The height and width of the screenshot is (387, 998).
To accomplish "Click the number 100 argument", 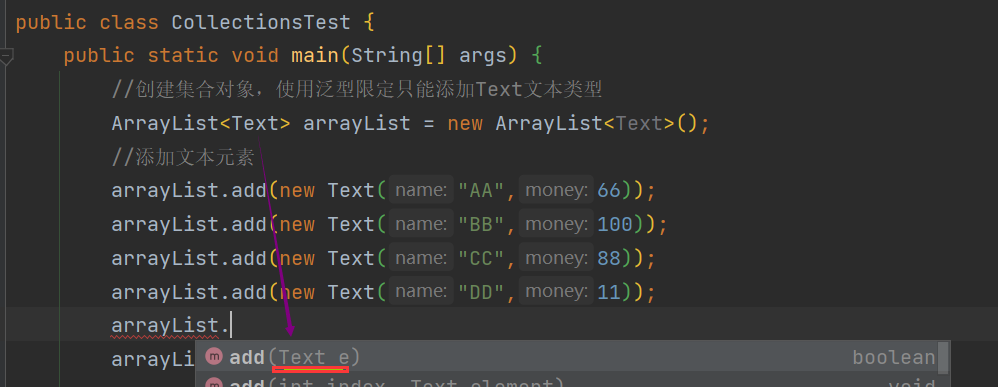I will coord(615,224).
